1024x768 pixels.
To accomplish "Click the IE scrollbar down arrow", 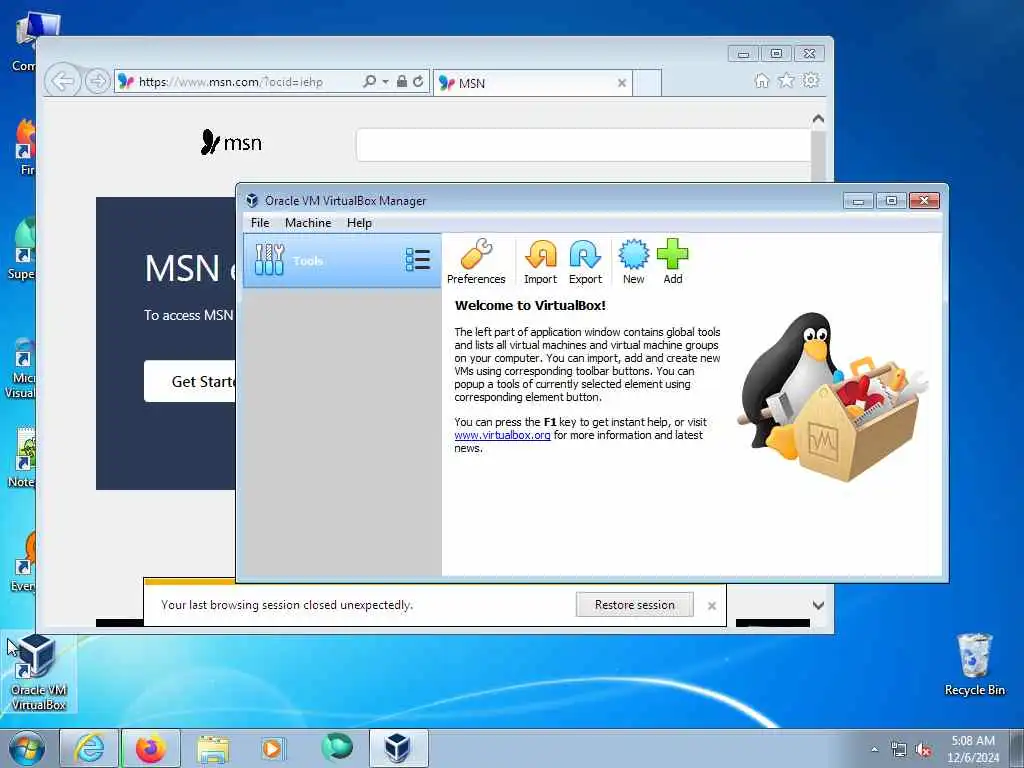I will (818, 605).
